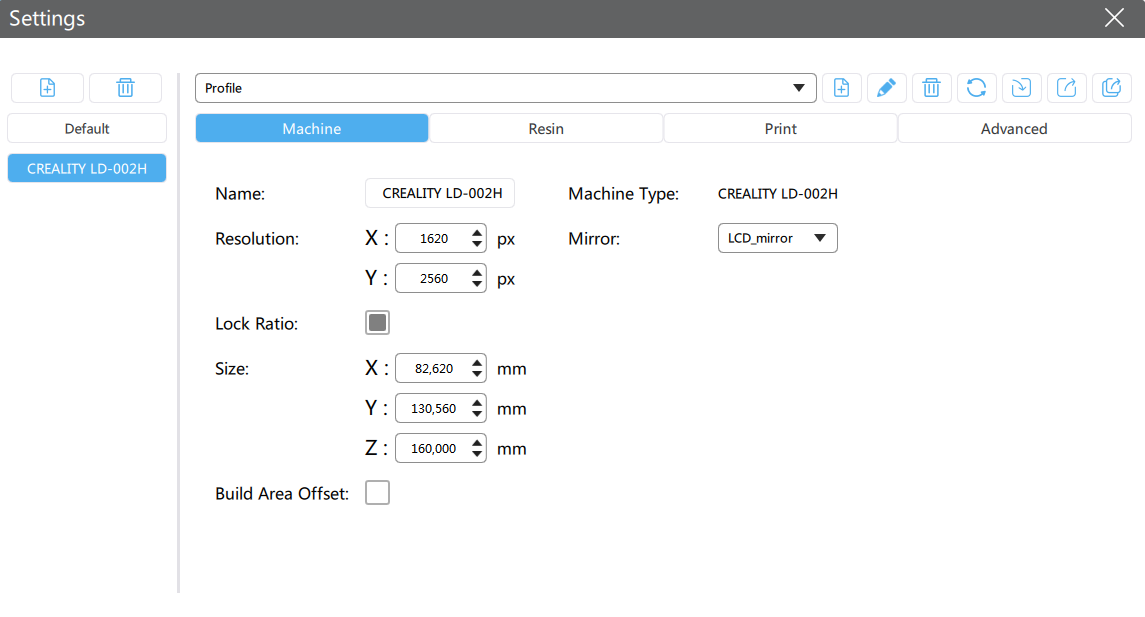
Task: Click the pencil edit profile icon
Action: pos(886,88)
